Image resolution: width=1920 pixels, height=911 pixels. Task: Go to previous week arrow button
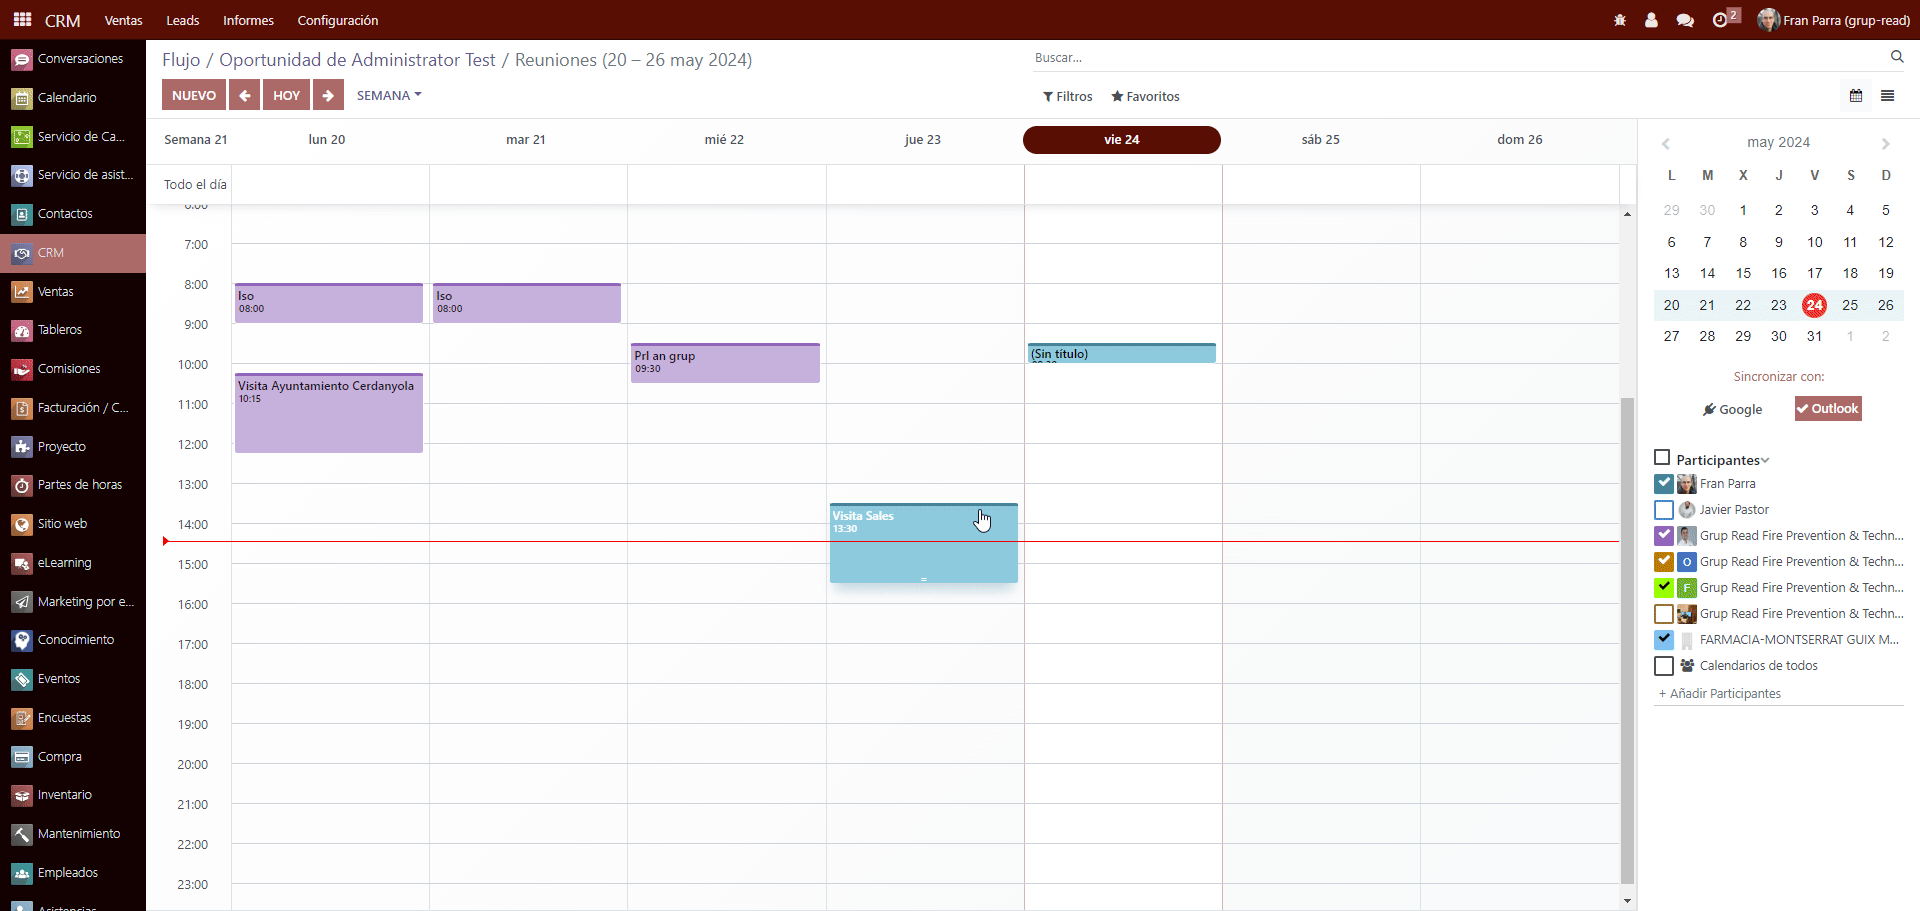tap(244, 95)
